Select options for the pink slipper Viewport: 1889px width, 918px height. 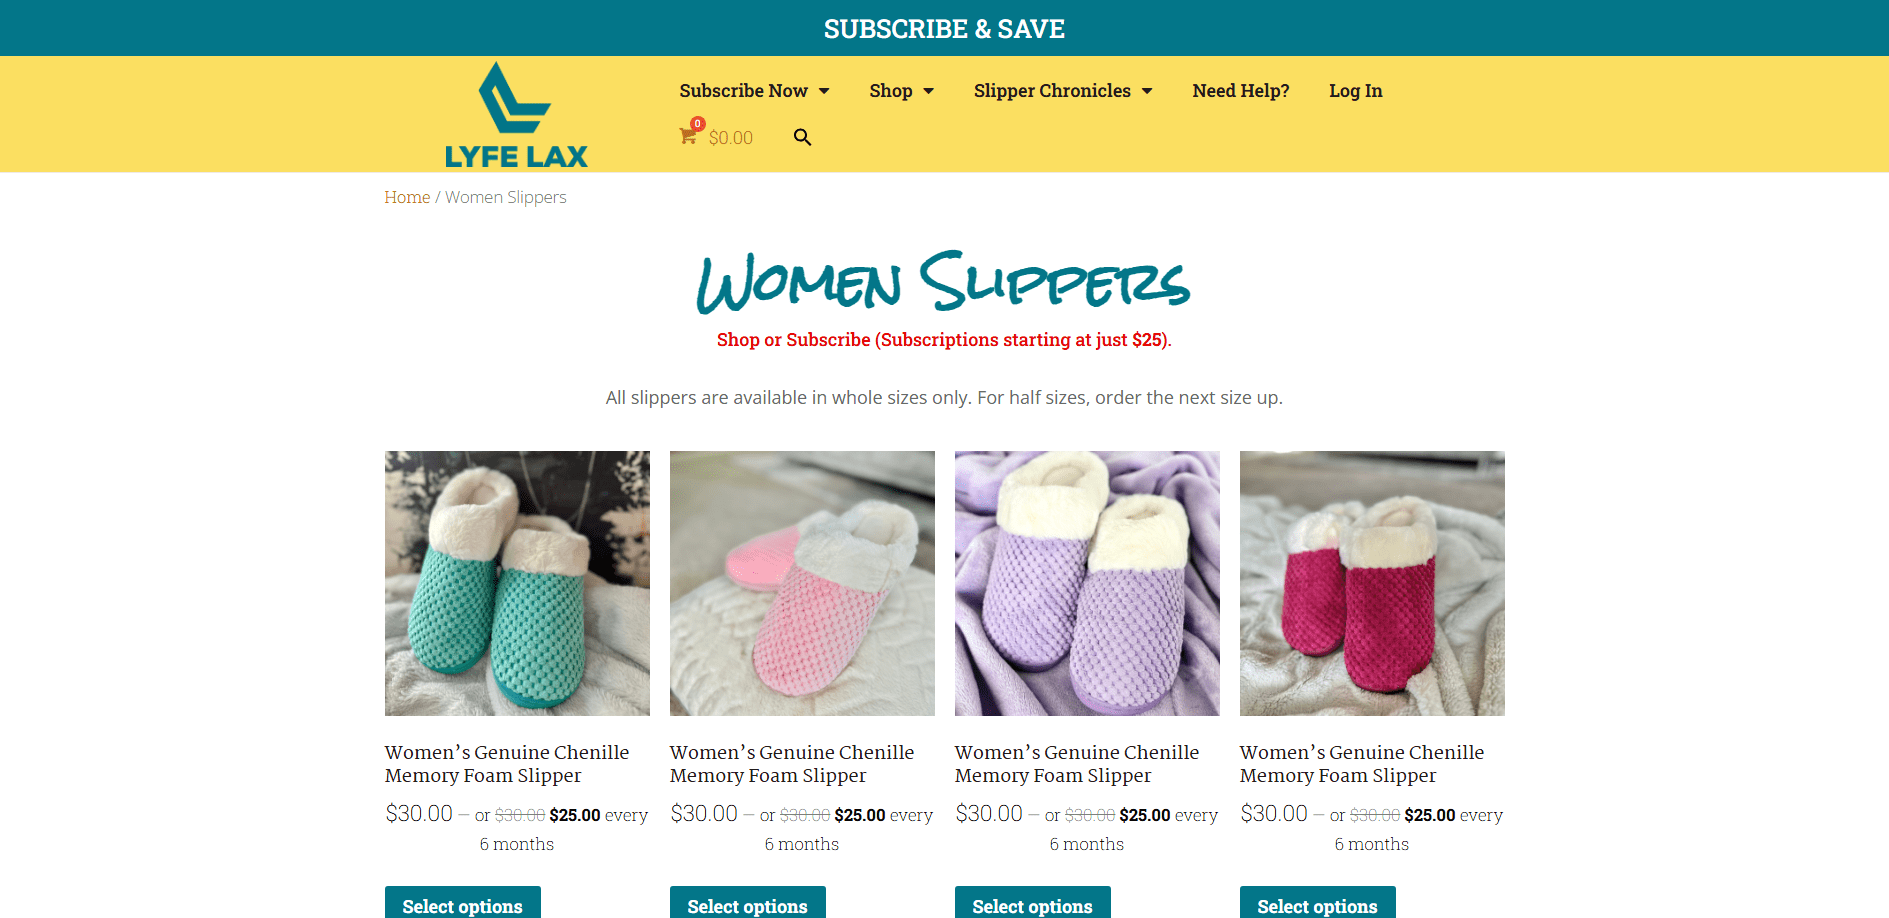[748, 904]
